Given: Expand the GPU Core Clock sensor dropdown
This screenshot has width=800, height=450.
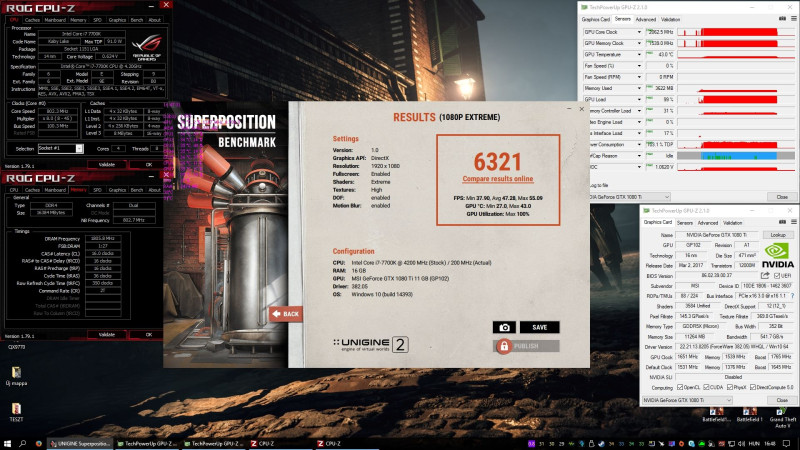Looking at the screenshot, I should coord(639,32).
